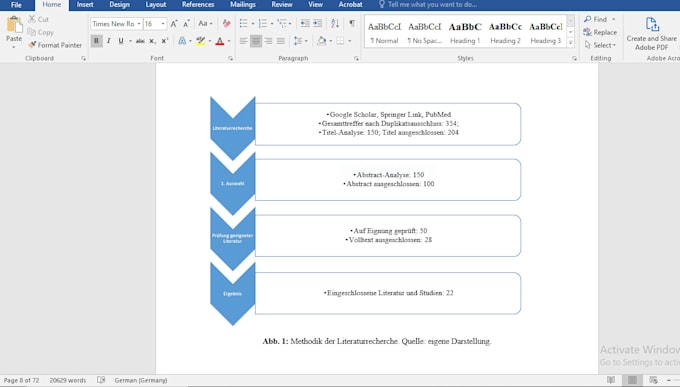Switch to the Design tab
This screenshot has height=387, width=680.
coord(119,5)
